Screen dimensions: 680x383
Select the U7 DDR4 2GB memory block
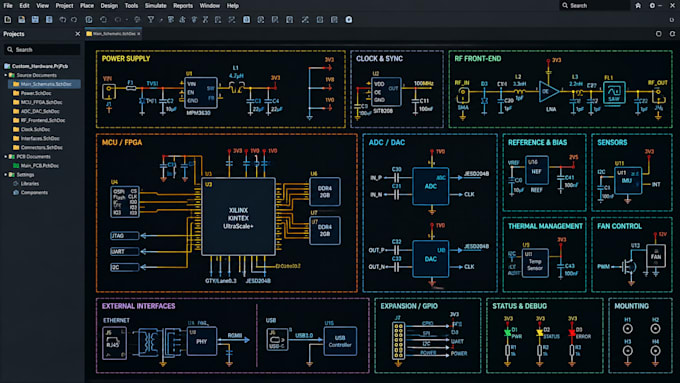tap(325, 230)
